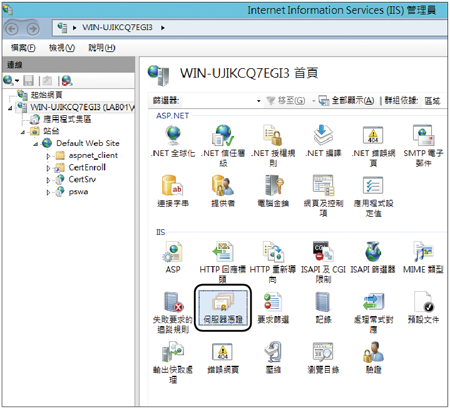Click the back navigation arrow button
Viewport: 450px width, 409px height.
point(12,29)
